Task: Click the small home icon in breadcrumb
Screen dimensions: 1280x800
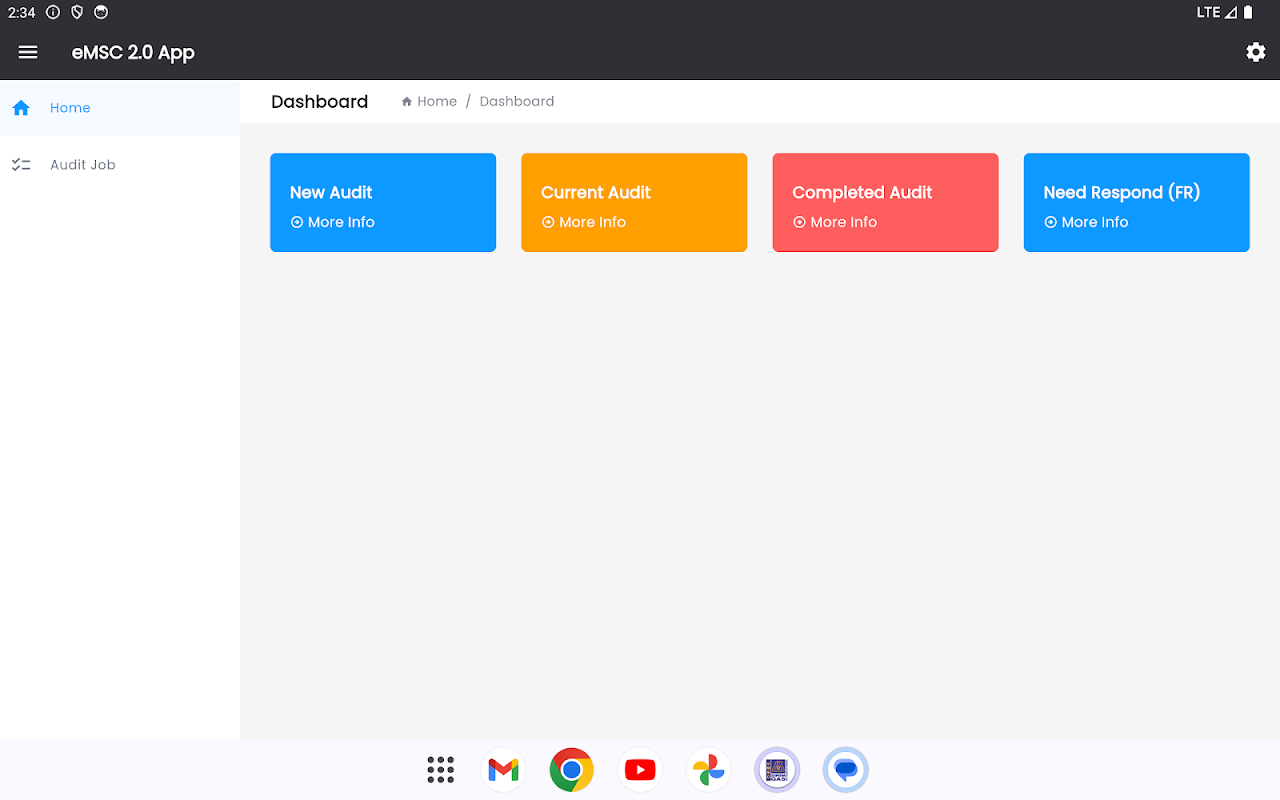Action: click(x=407, y=102)
